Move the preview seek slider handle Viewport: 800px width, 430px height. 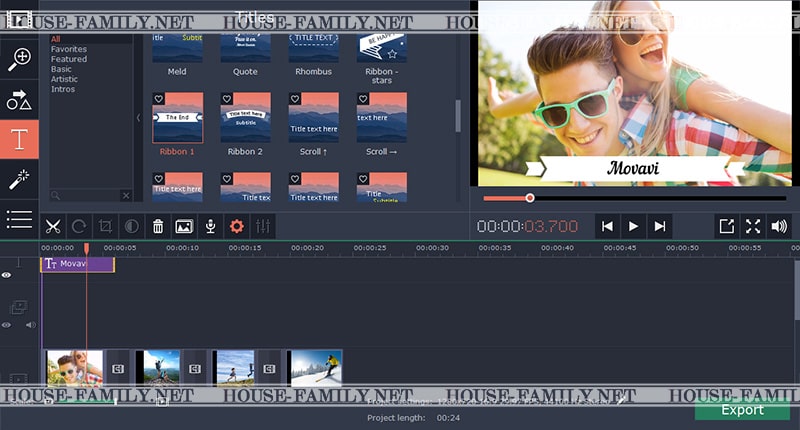tap(530, 197)
